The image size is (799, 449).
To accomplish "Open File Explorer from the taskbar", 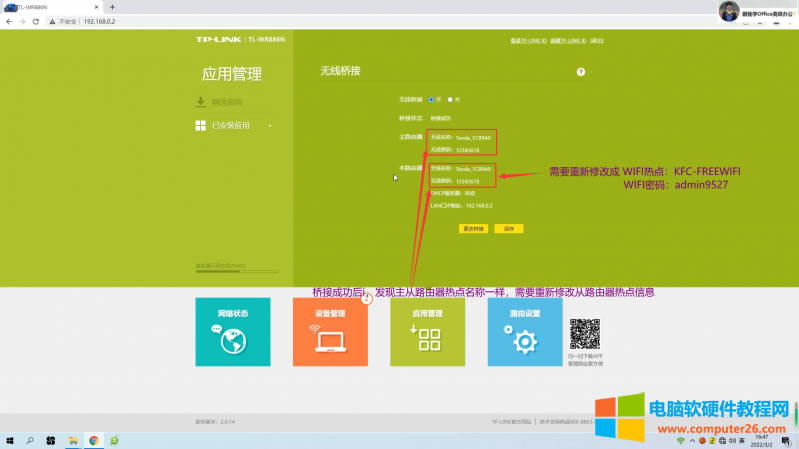I will (73, 440).
